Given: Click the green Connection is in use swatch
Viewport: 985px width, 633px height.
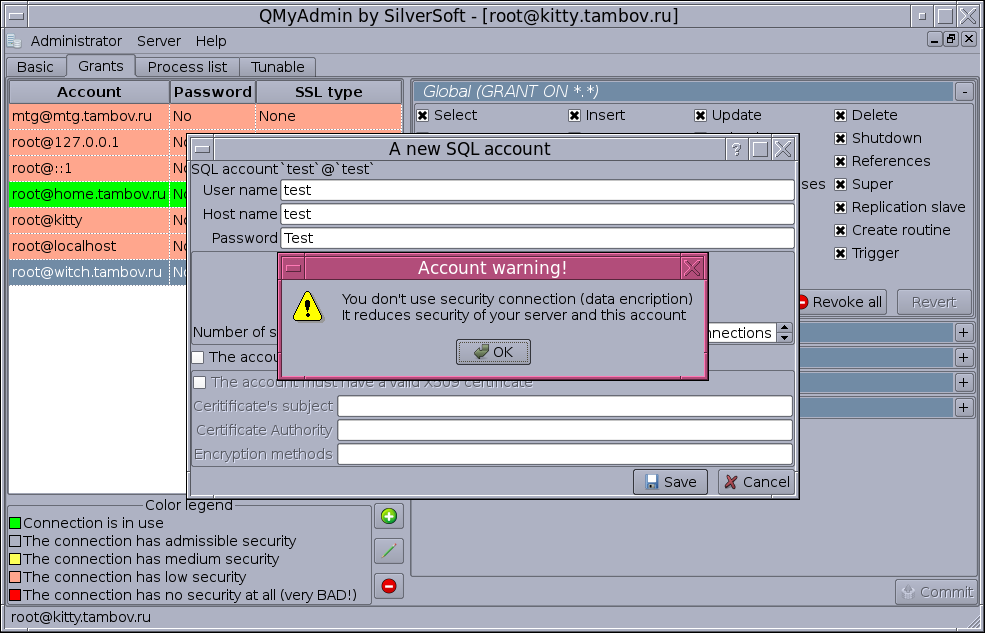Looking at the screenshot, I should (x=15, y=523).
